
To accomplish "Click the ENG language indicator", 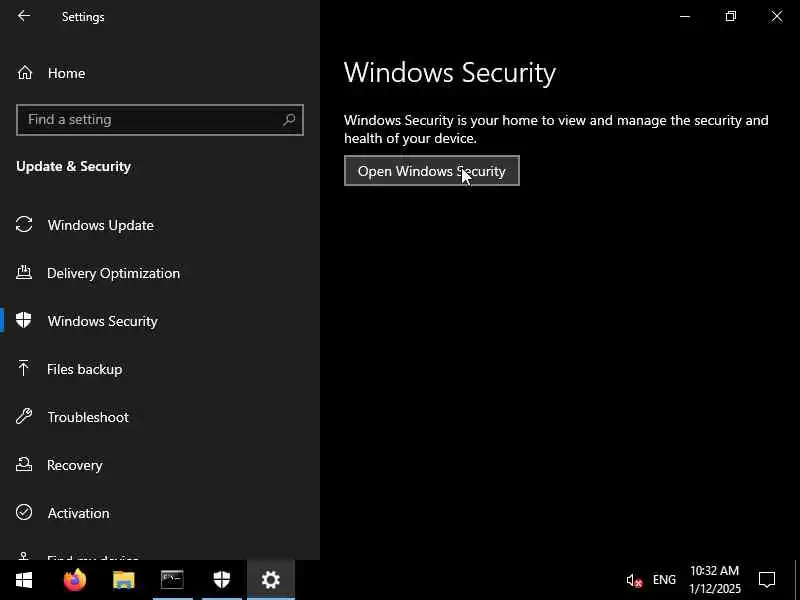I will click(664, 580).
